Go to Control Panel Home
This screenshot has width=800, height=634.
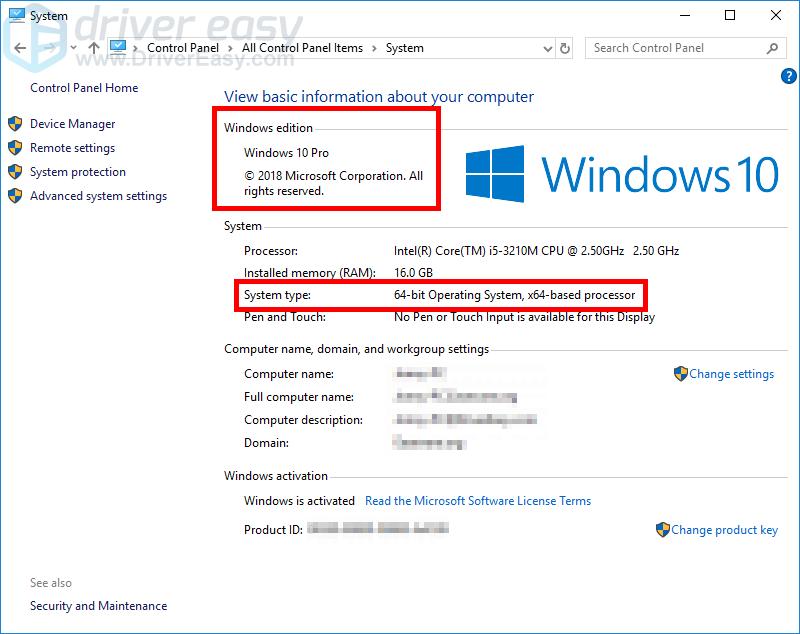tap(84, 88)
